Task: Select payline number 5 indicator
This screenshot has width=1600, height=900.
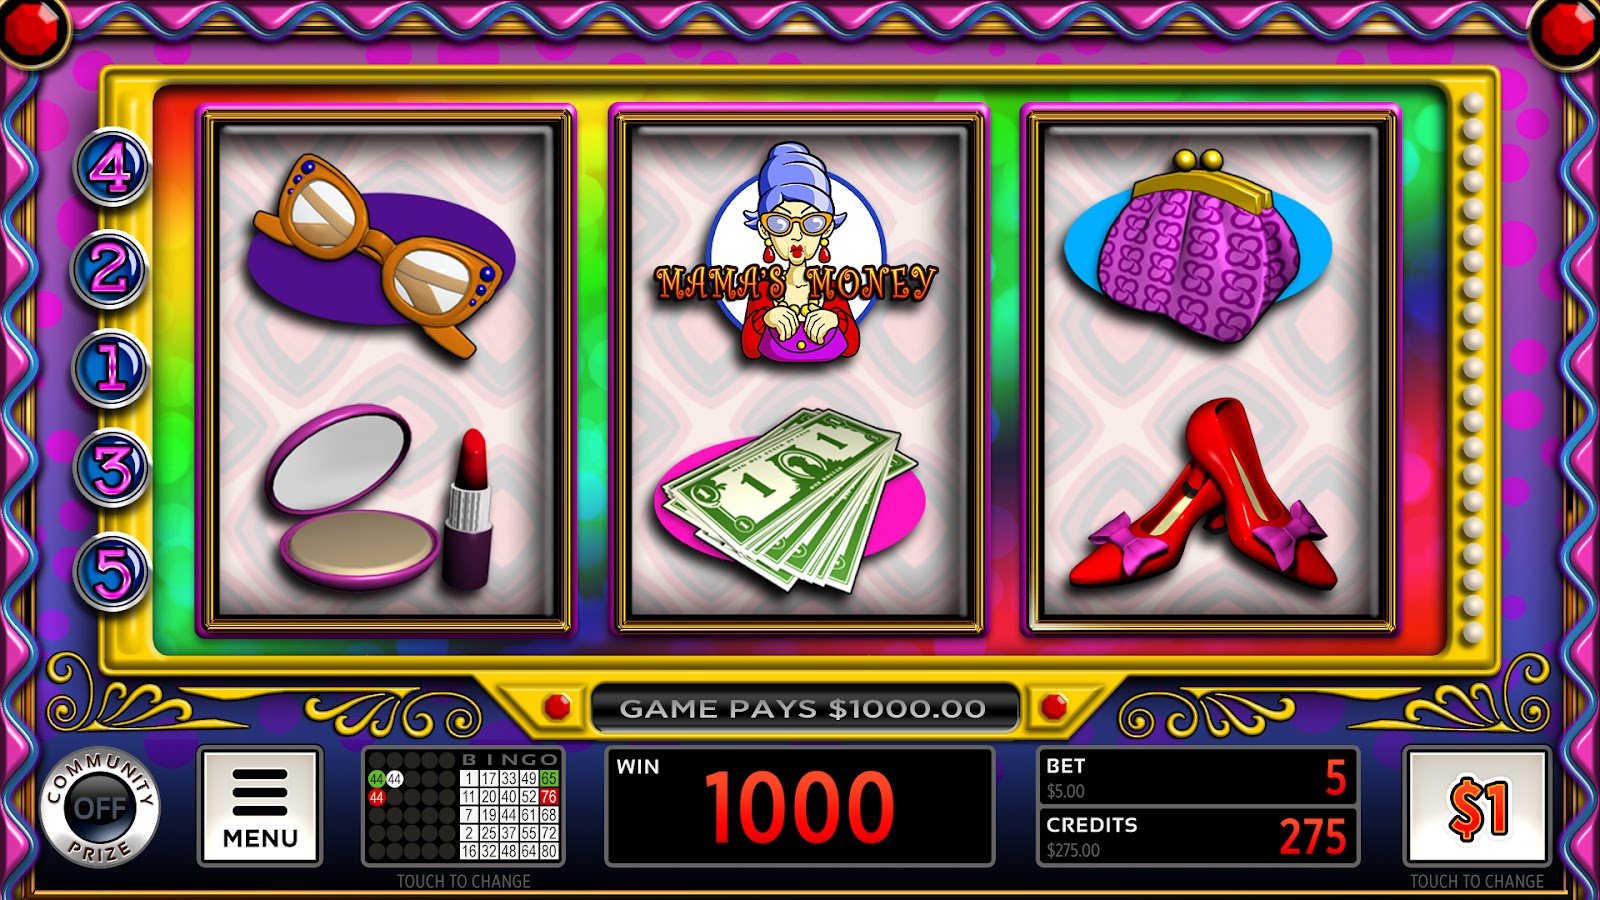Action: [x=110, y=572]
